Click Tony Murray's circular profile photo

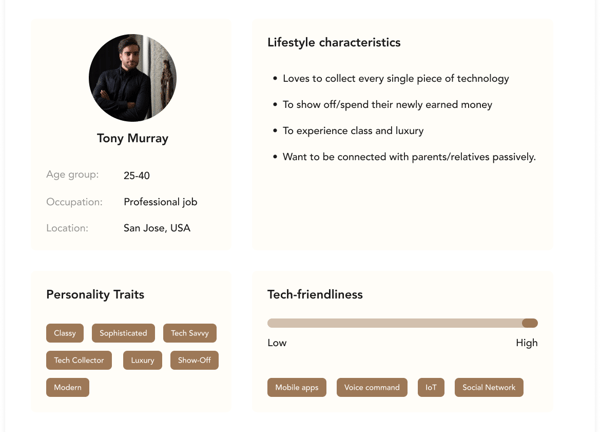point(133,78)
